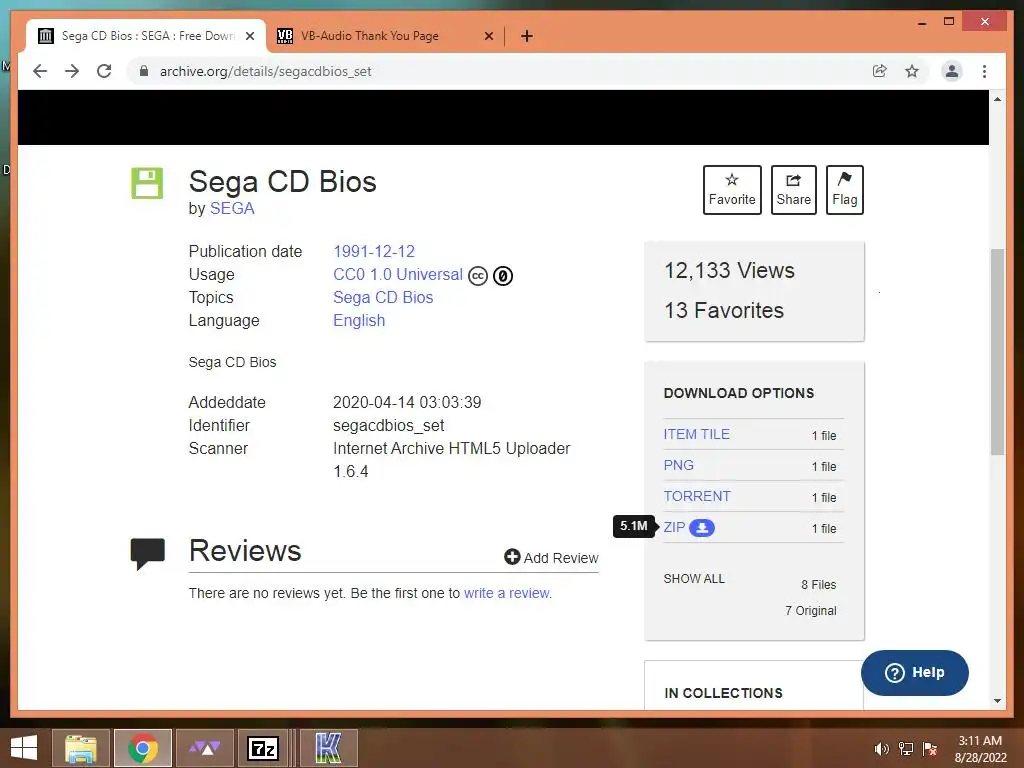The image size is (1024, 768).
Task: Open the SEGA creator link
Action: point(232,208)
